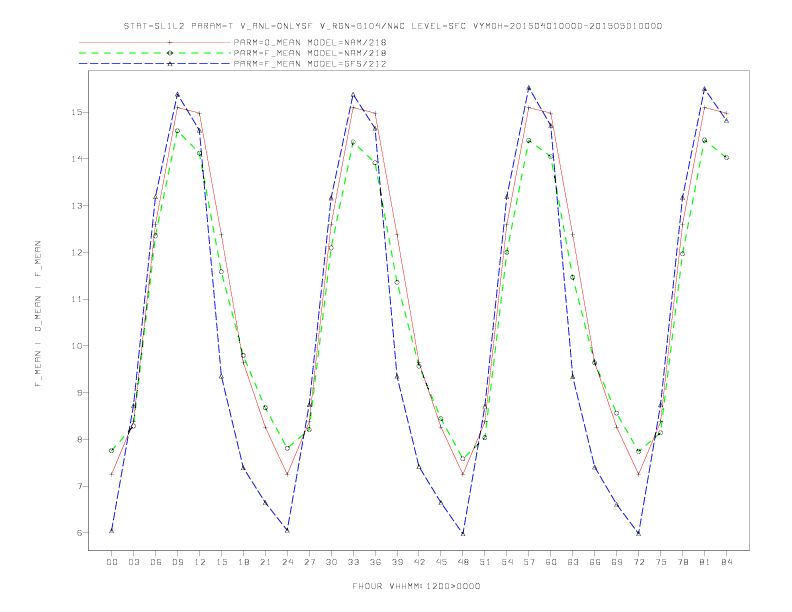Click the plus marker on red legend line
The height and width of the screenshot is (612, 792).
pyautogui.click(x=170, y=42)
